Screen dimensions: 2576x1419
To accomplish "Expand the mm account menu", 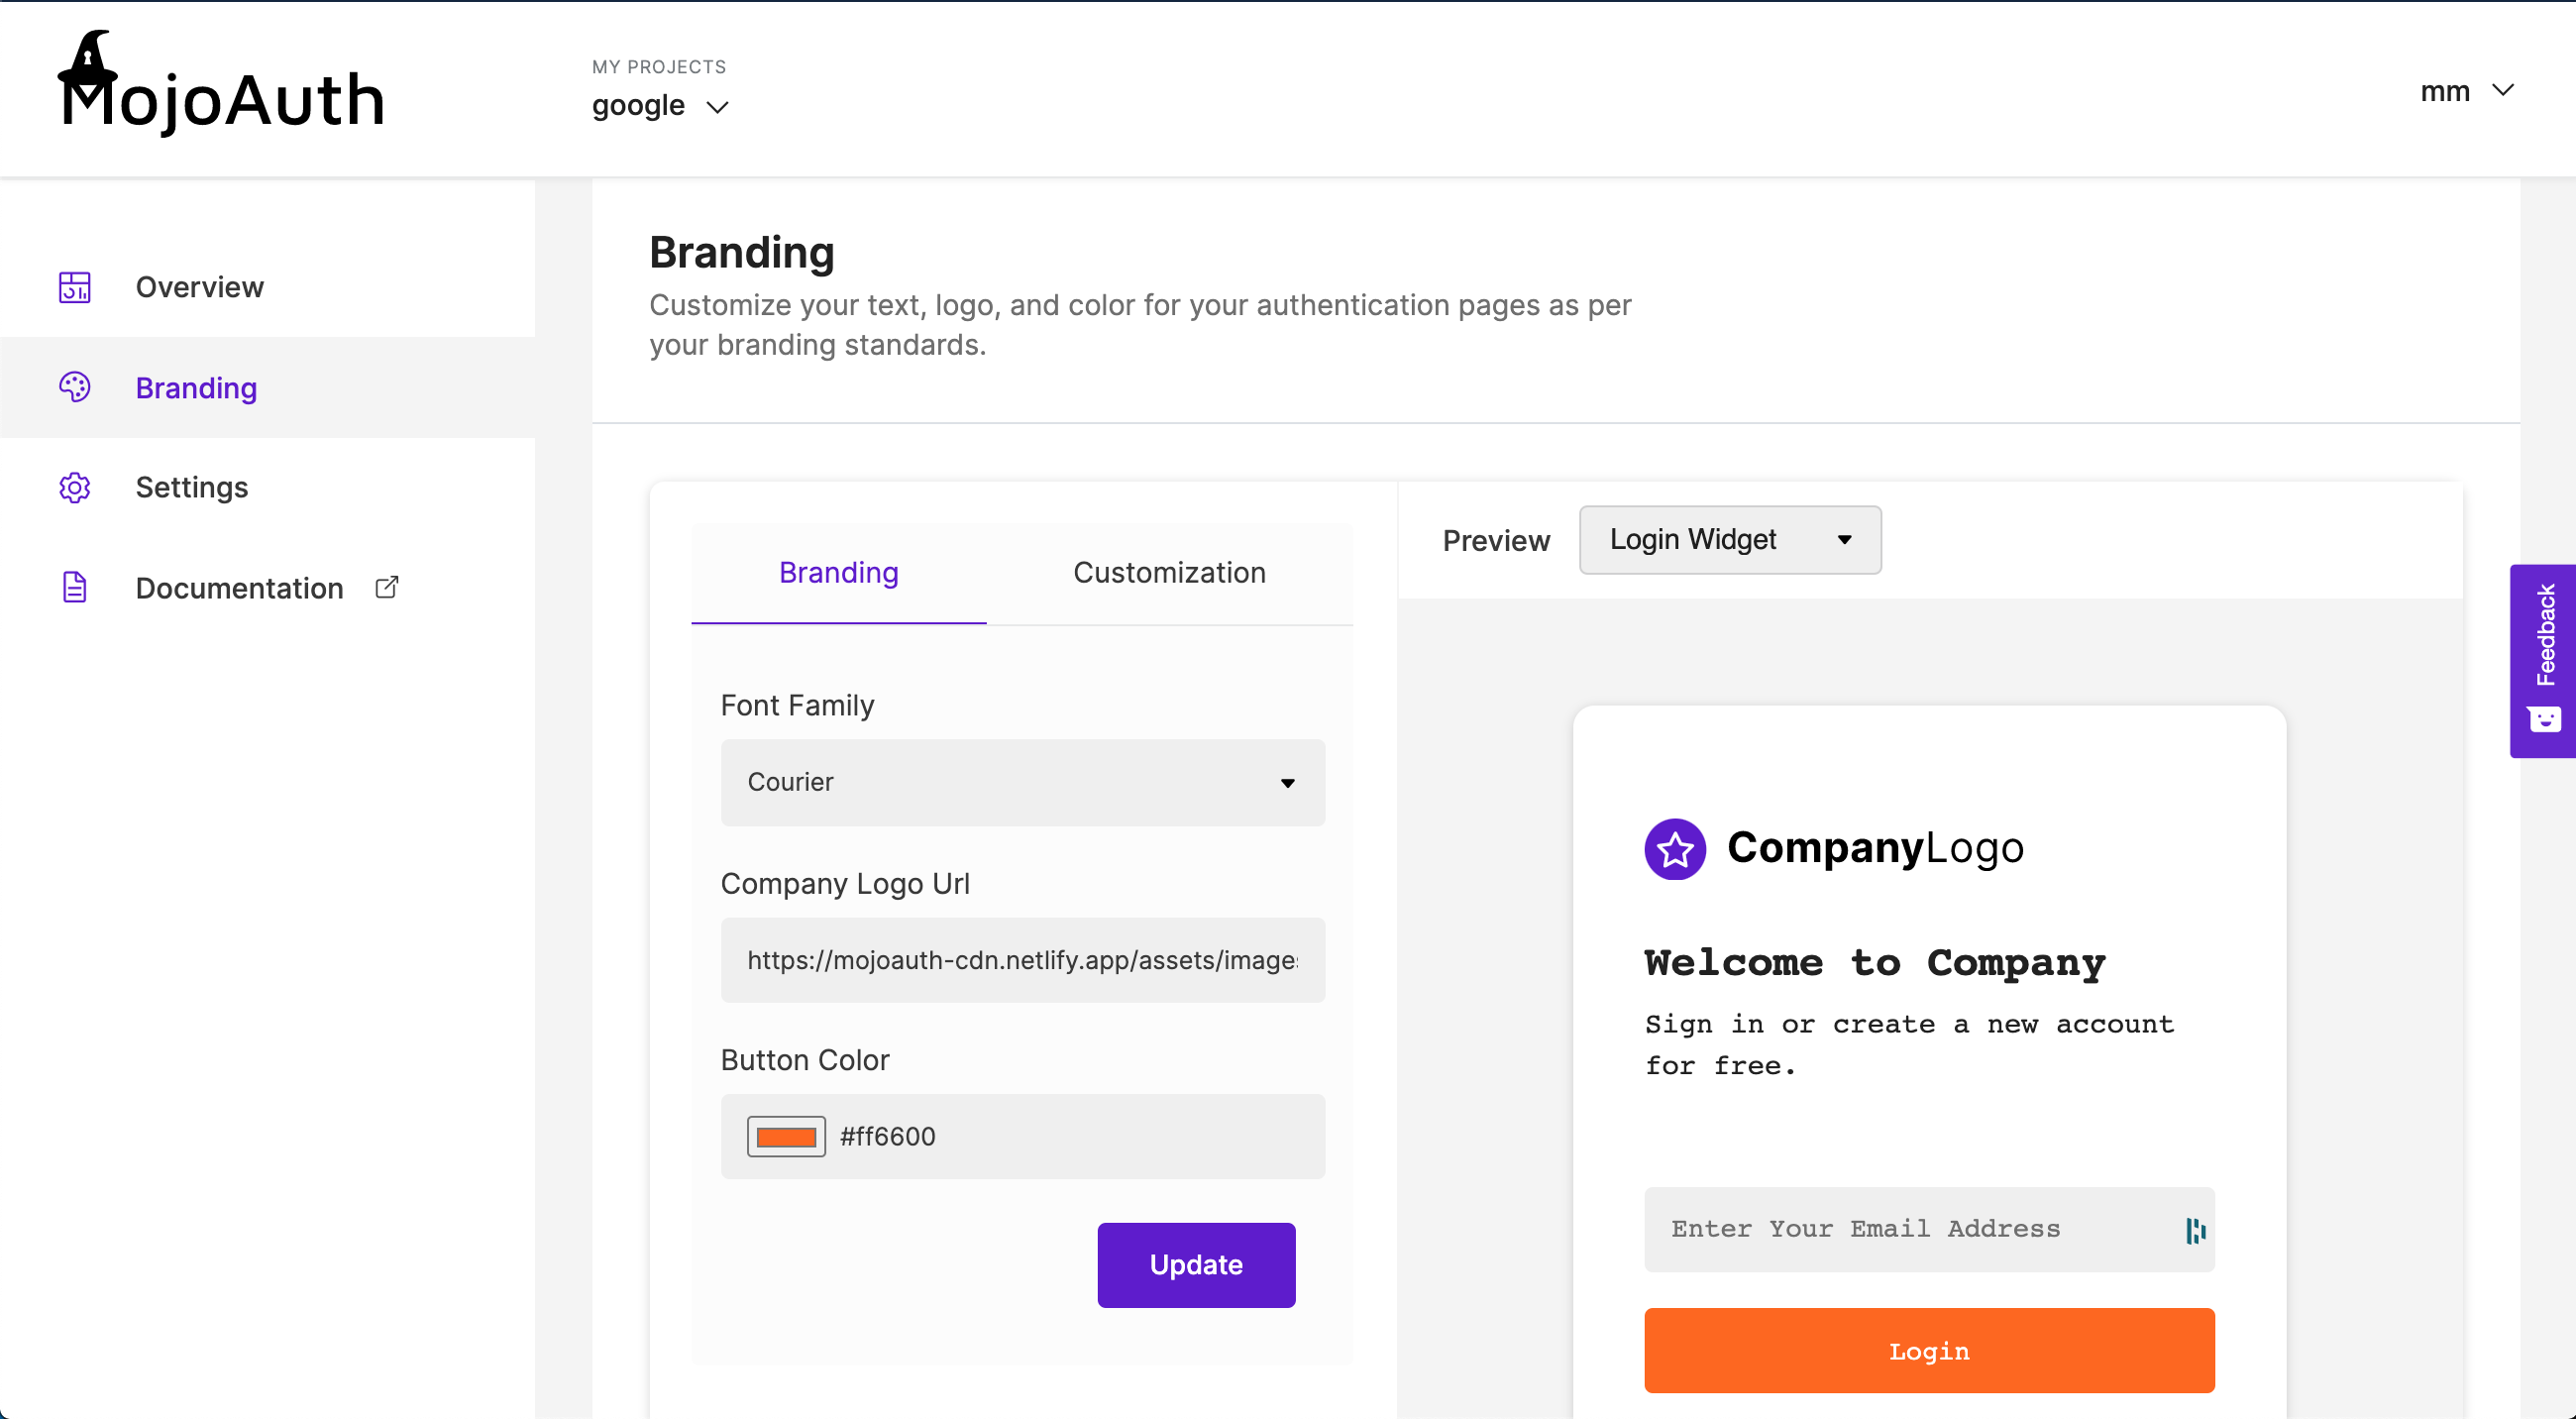I will [2468, 91].
